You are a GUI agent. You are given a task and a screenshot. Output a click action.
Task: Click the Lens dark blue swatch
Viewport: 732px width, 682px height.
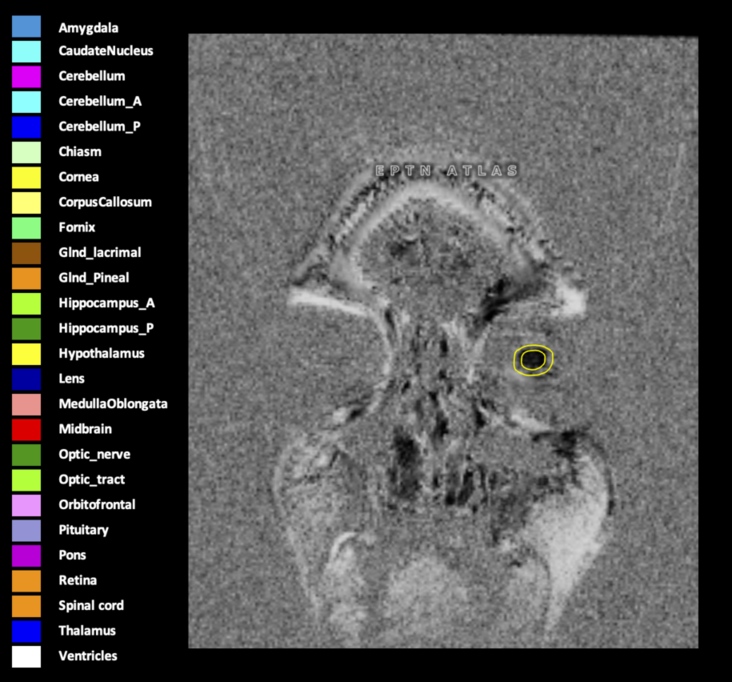[x=26, y=380]
